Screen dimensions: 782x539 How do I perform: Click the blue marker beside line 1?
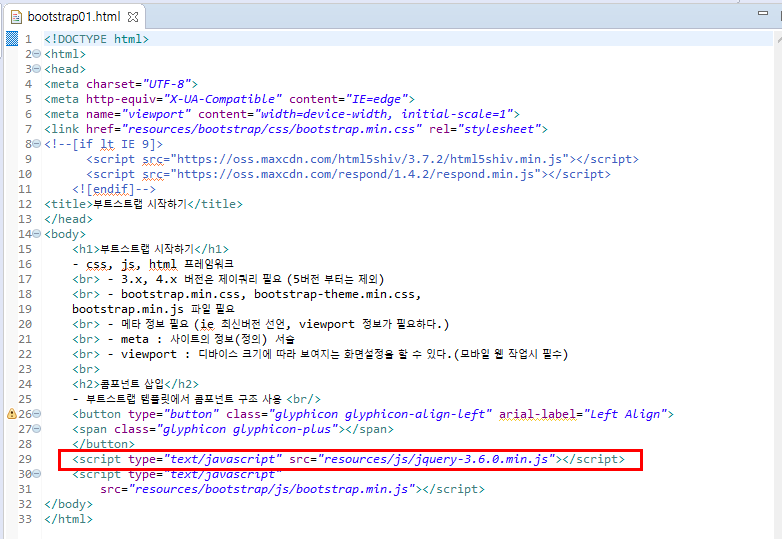tap(12, 38)
